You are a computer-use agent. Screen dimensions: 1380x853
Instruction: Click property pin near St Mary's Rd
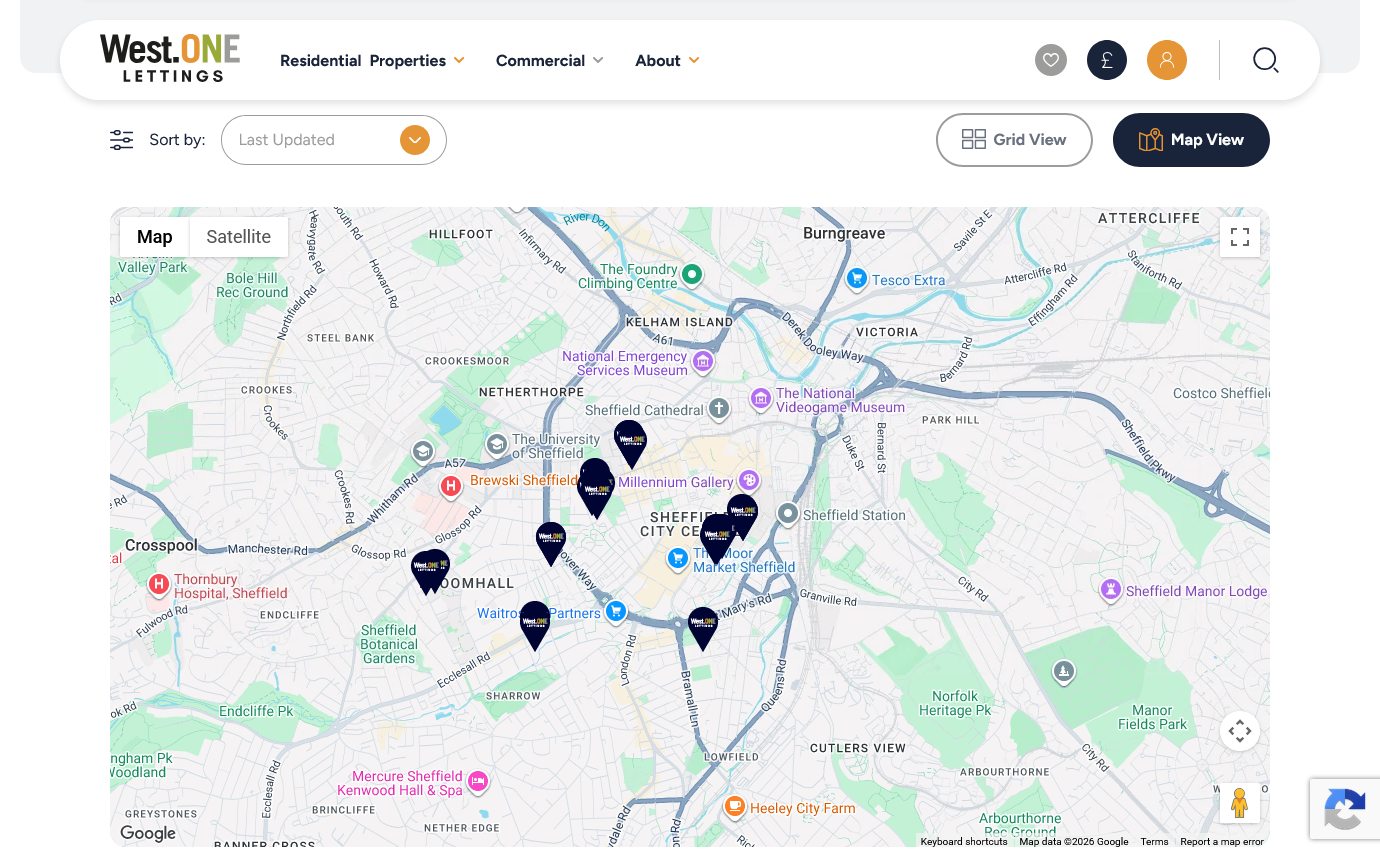pyautogui.click(x=703, y=629)
